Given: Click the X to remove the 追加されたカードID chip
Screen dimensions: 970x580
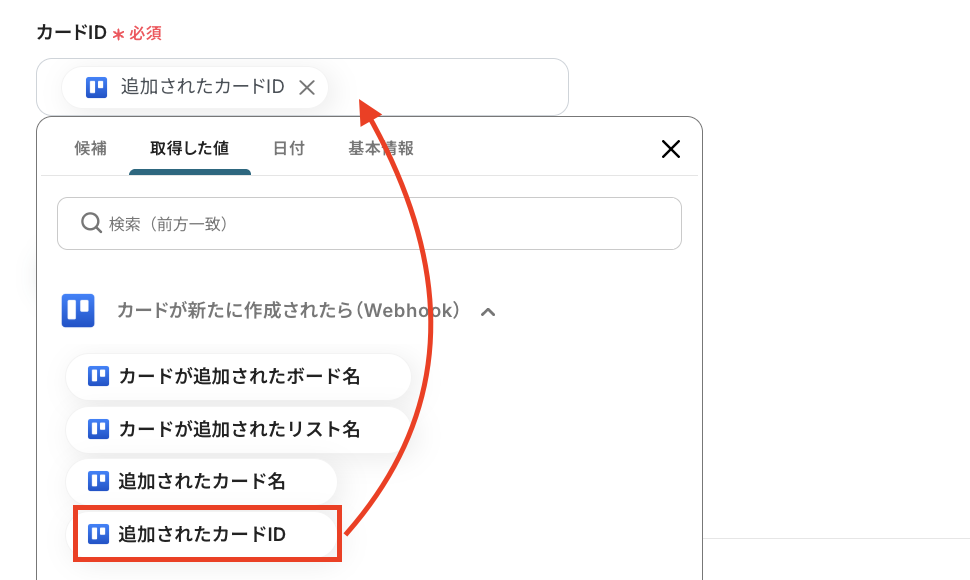Looking at the screenshot, I should click(306, 87).
